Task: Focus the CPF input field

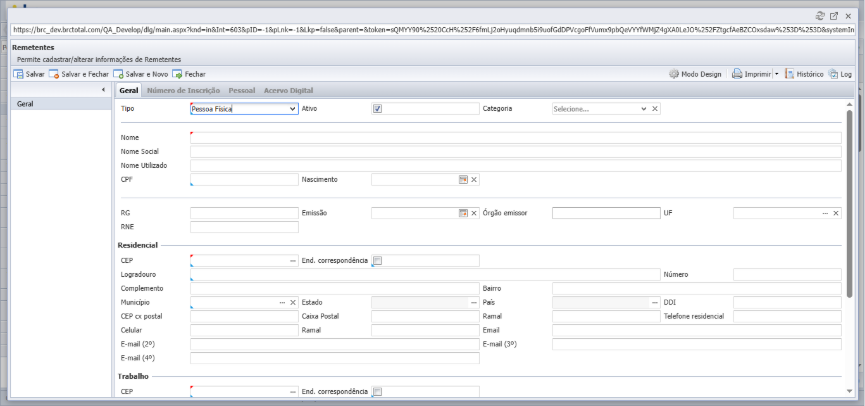Action: pyautogui.click(x=244, y=179)
